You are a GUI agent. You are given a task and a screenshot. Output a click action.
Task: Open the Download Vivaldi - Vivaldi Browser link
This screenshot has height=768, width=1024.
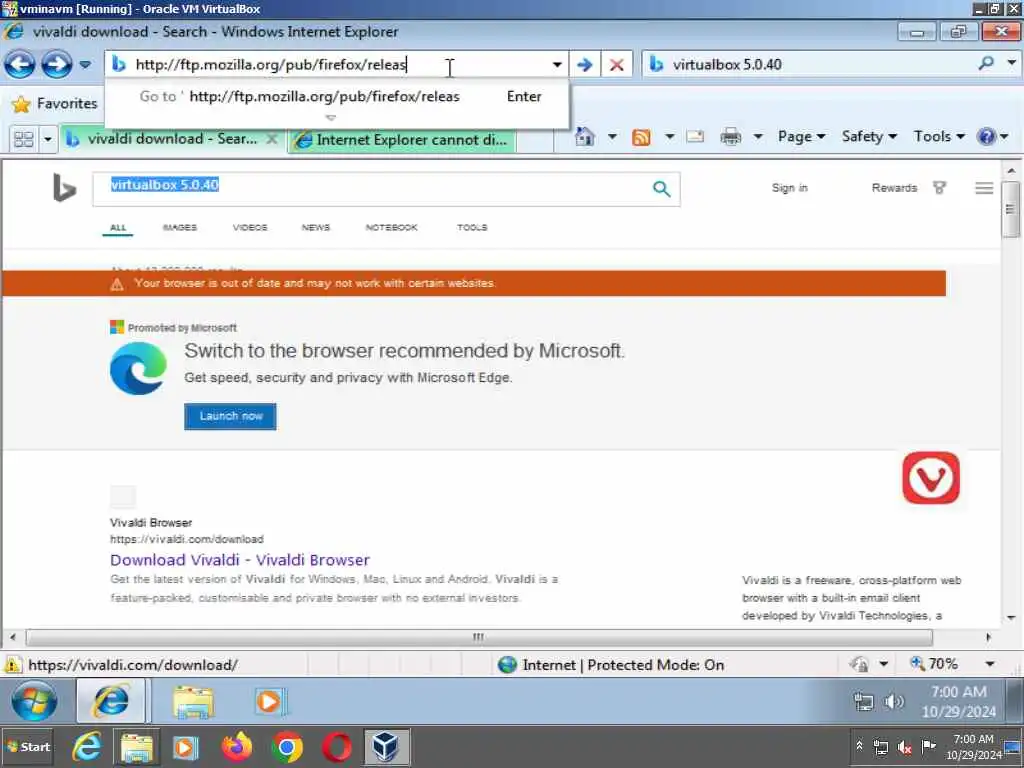pyautogui.click(x=240, y=560)
